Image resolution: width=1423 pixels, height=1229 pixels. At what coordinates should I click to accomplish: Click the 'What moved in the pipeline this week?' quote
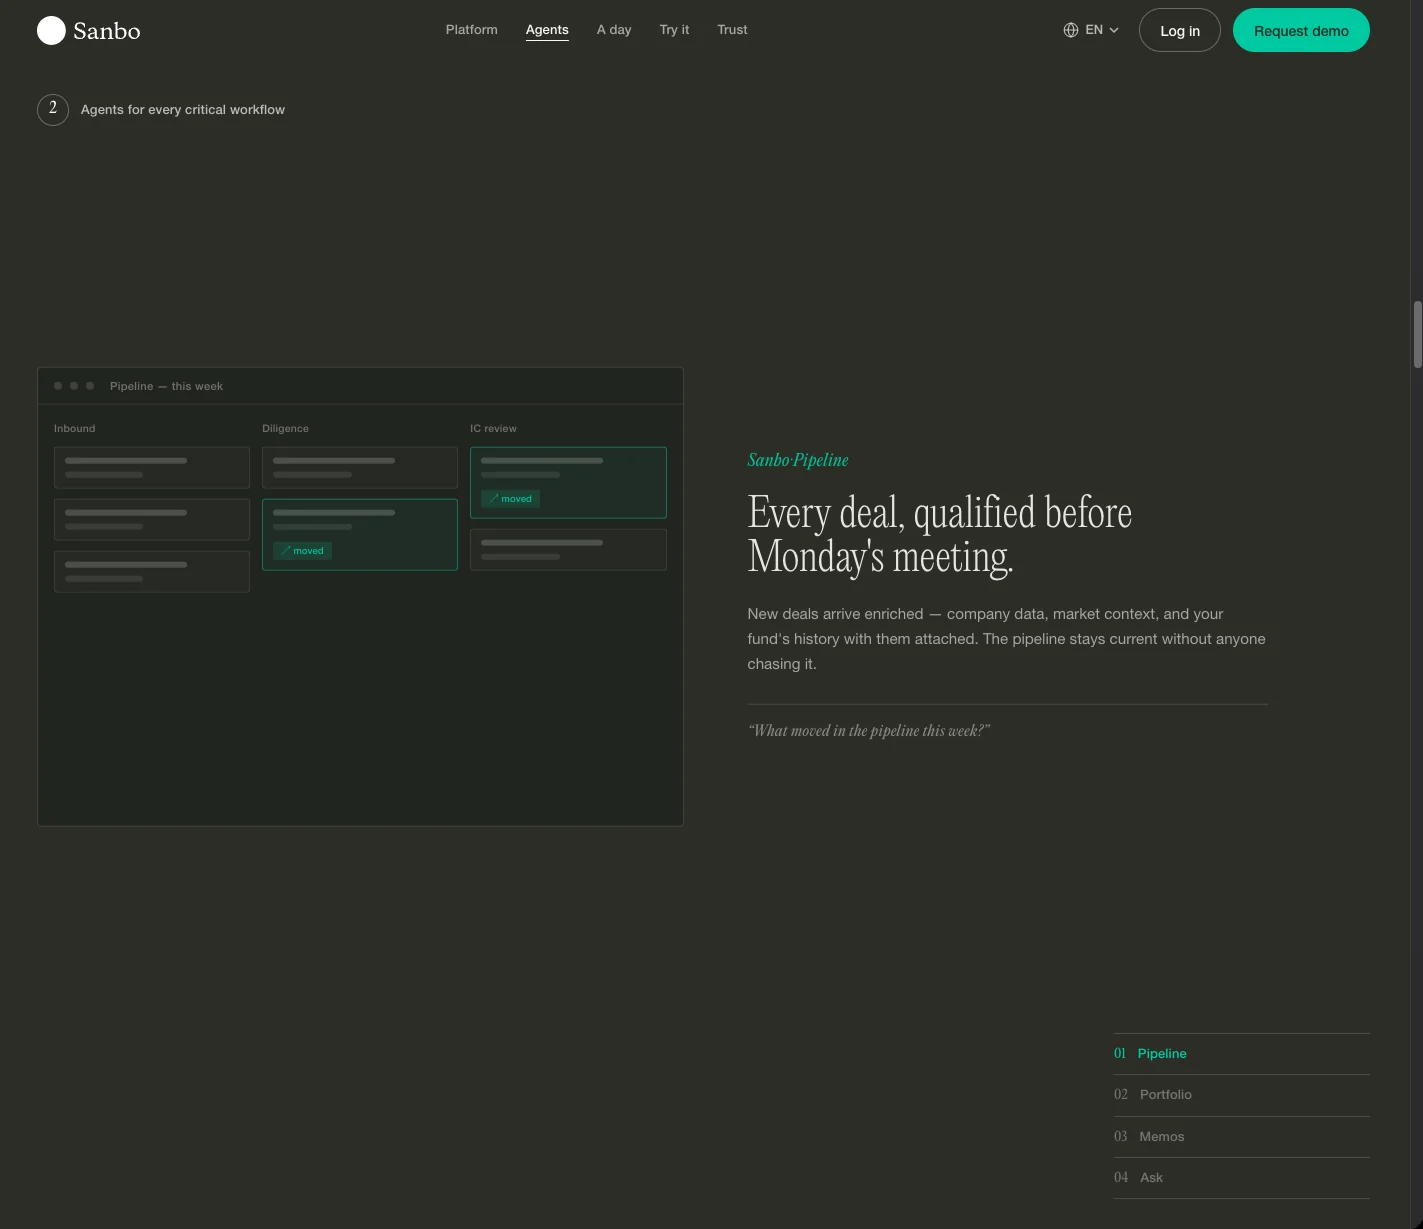[x=869, y=731]
